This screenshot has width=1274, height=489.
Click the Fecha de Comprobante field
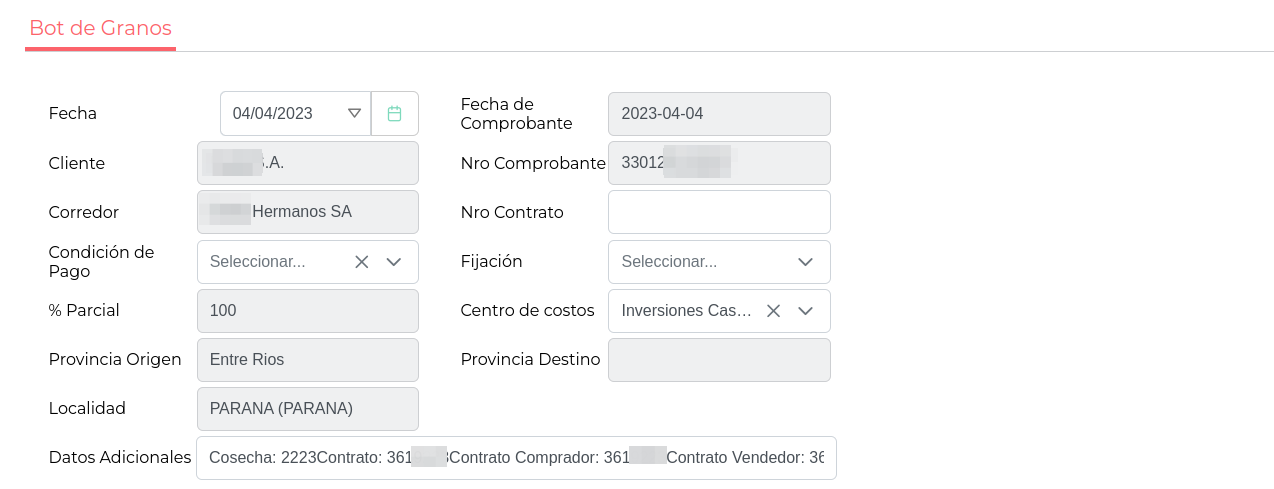pos(719,114)
